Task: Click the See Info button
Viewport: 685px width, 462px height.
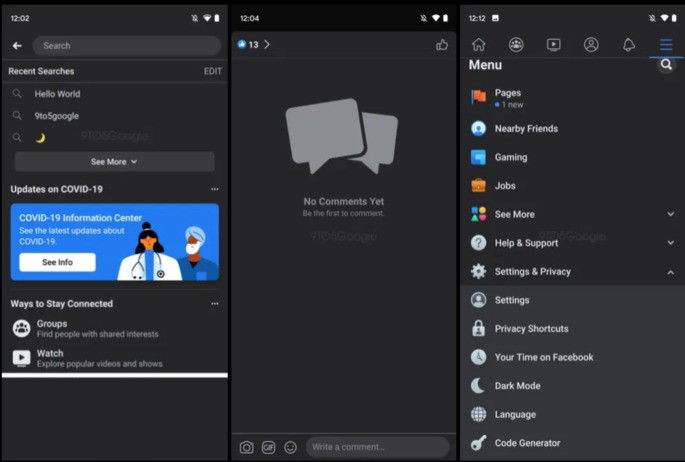Action: [57, 262]
